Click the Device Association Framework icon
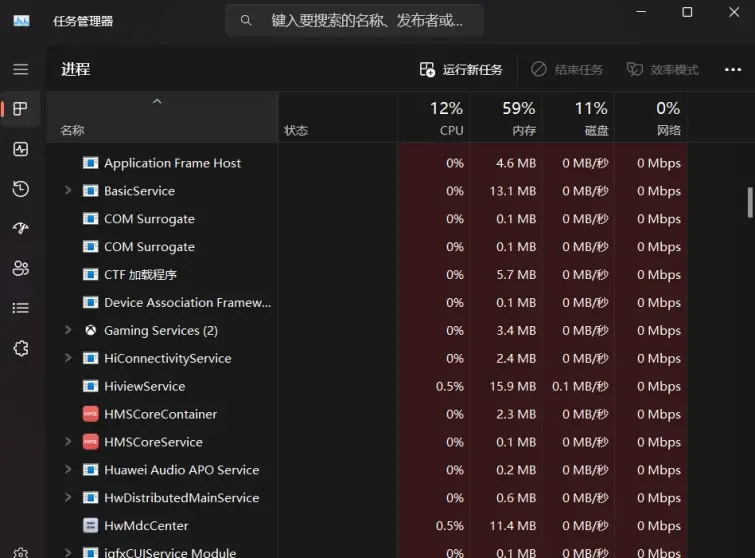The image size is (755, 558). pyautogui.click(x=90, y=302)
